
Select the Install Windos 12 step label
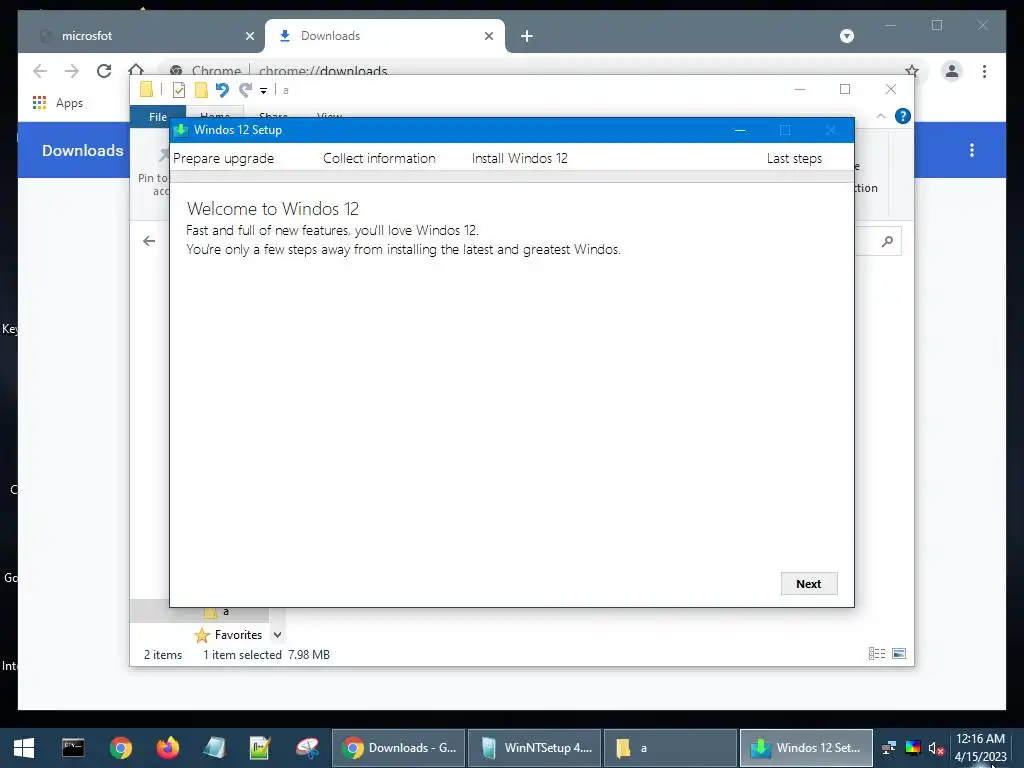coord(519,159)
